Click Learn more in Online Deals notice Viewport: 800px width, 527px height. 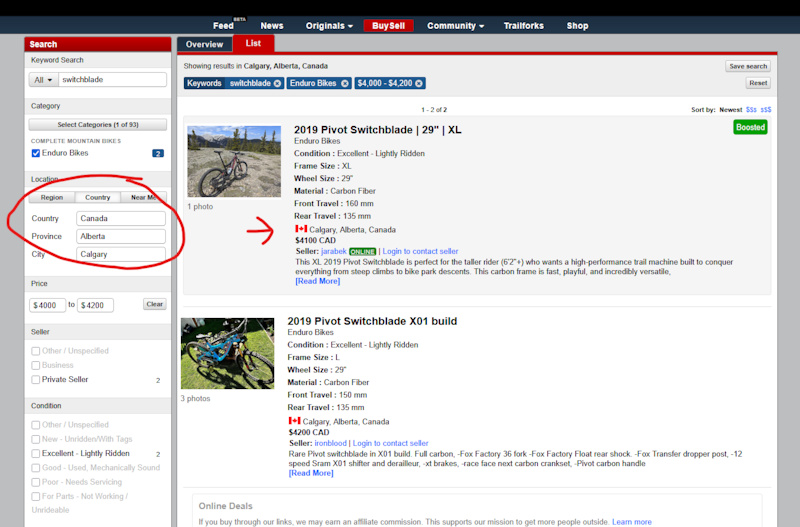tap(632, 522)
